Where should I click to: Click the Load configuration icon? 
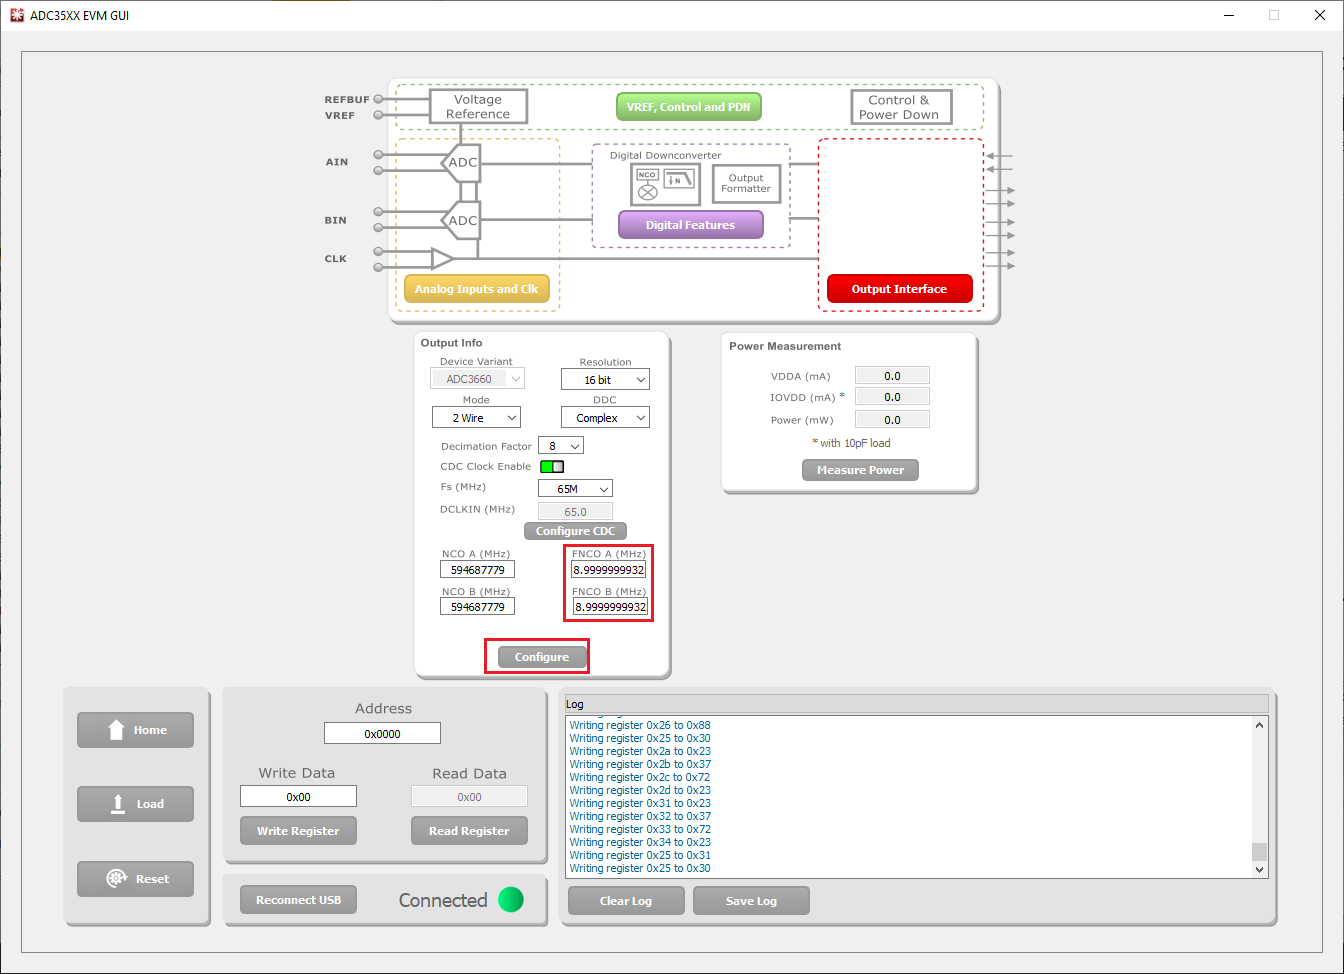(135, 804)
